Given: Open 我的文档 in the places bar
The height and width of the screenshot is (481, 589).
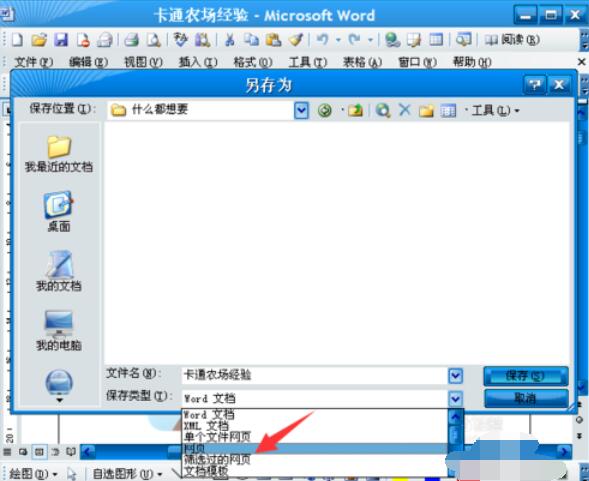Looking at the screenshot, I should [59, 271].
